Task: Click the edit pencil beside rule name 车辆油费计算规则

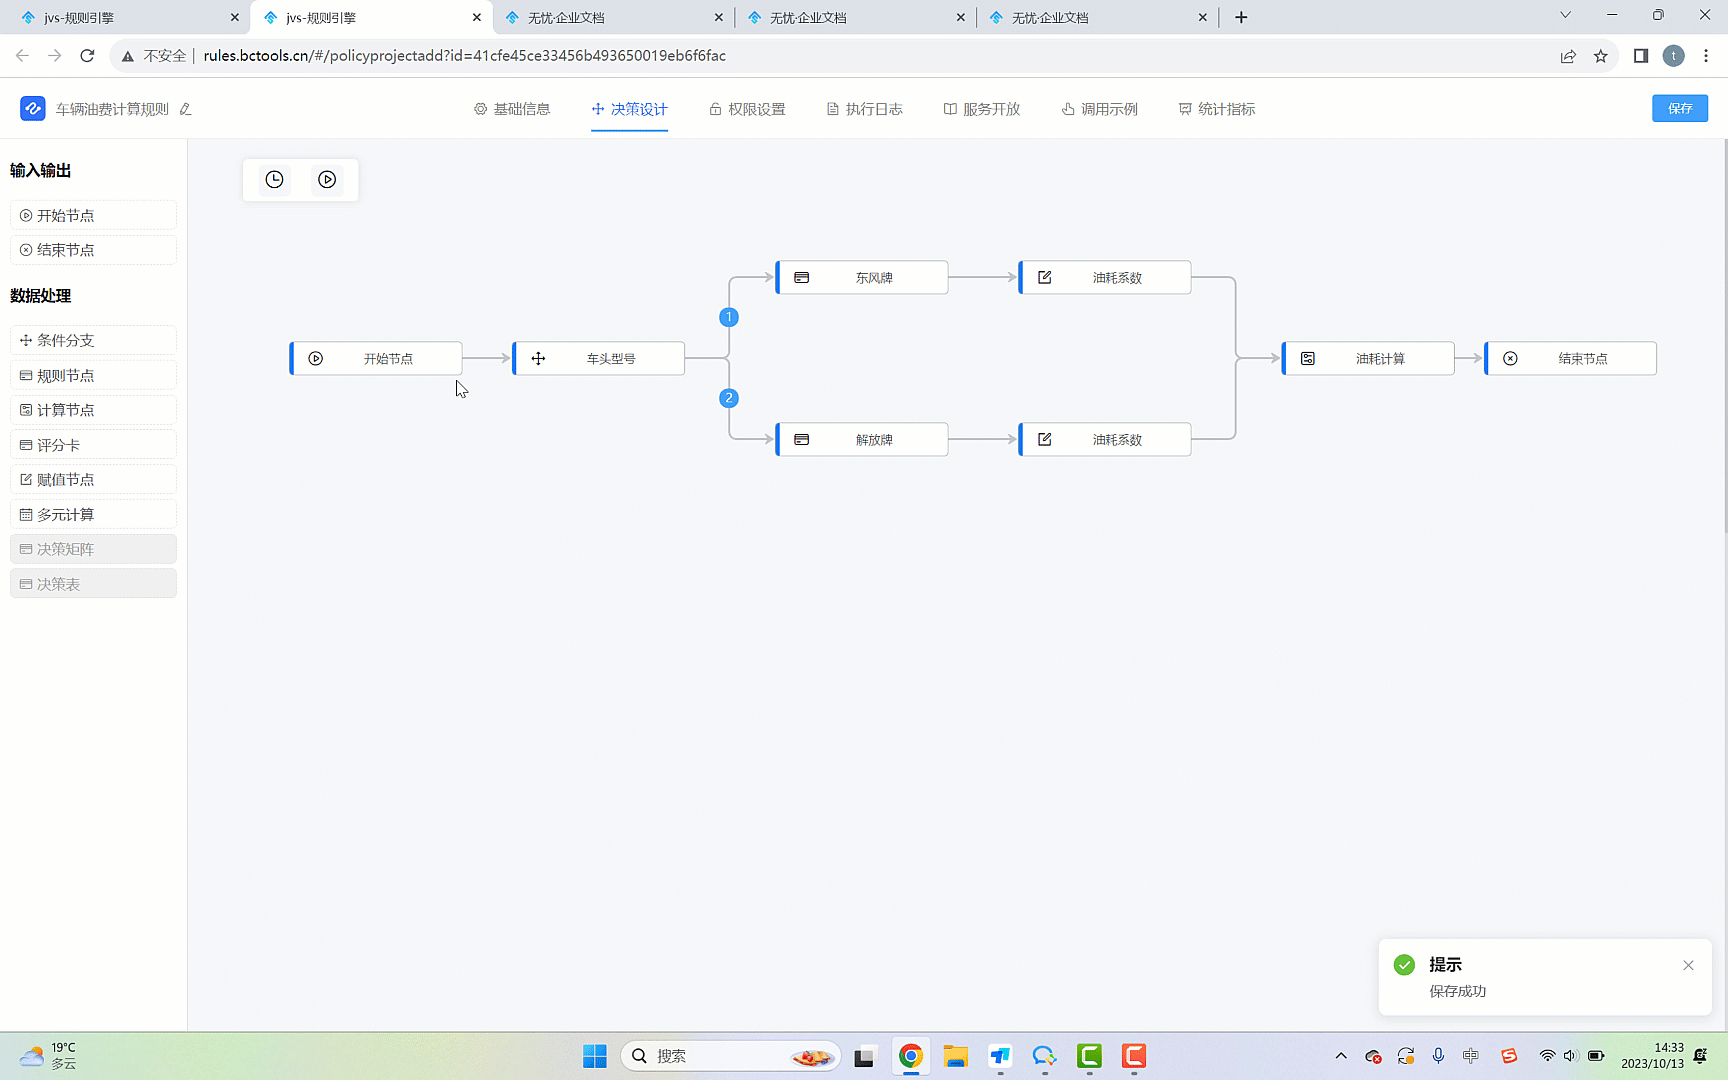Action: click(185, 109)
